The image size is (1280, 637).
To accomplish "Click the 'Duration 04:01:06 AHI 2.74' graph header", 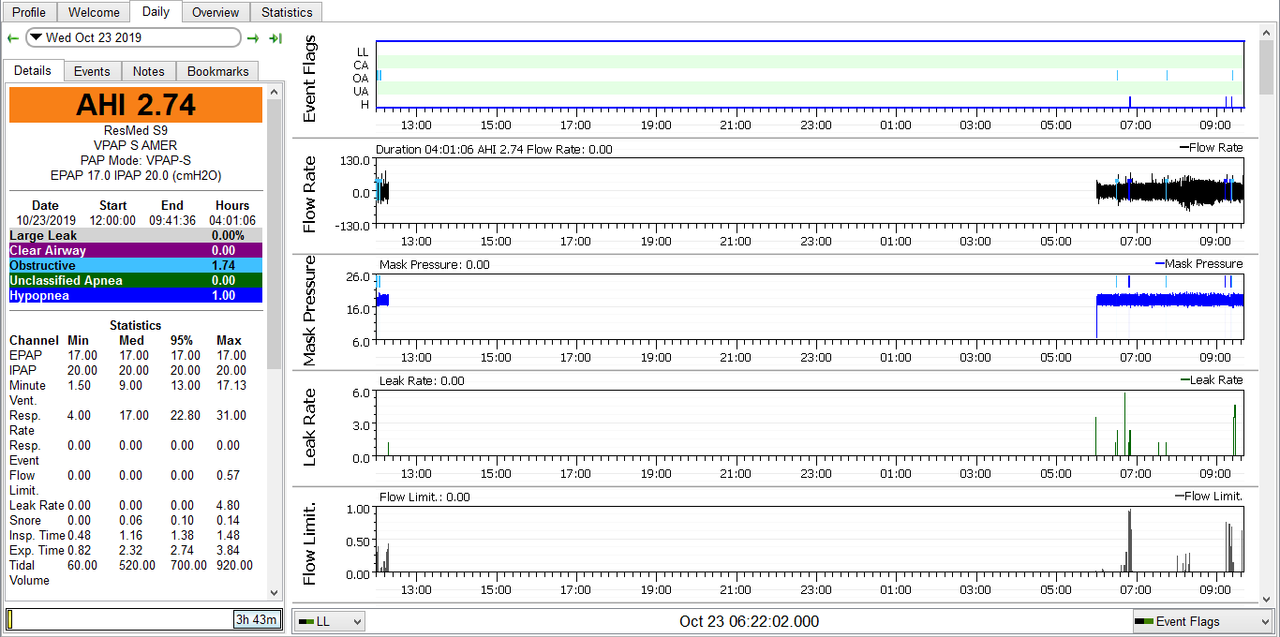I will [x=493, y=149].
